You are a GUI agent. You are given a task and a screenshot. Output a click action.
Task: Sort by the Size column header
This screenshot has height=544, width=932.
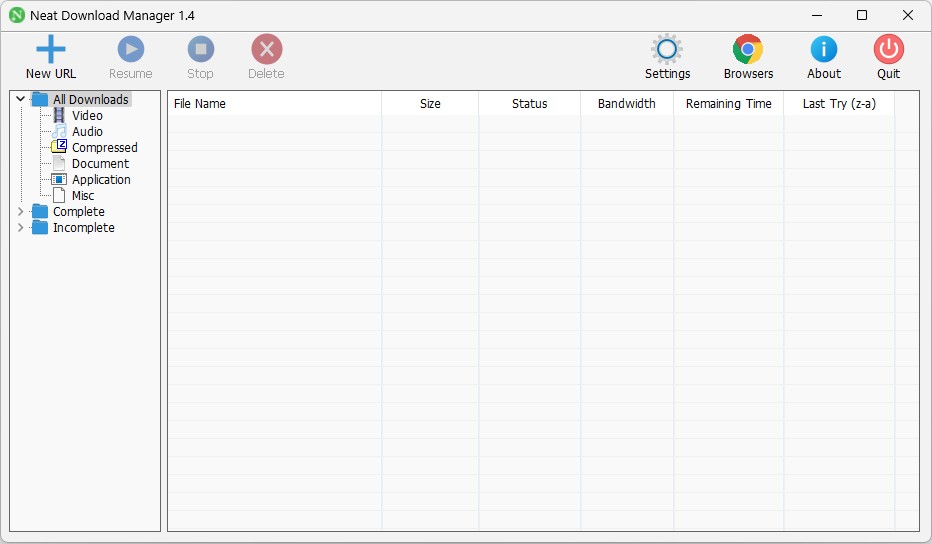coord(430,103)
